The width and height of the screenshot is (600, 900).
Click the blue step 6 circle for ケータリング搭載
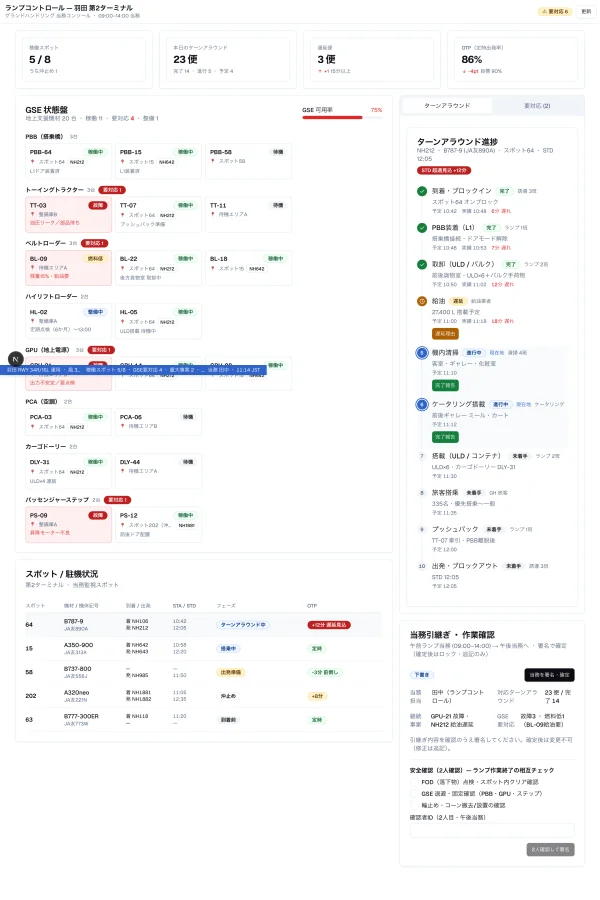421,404
